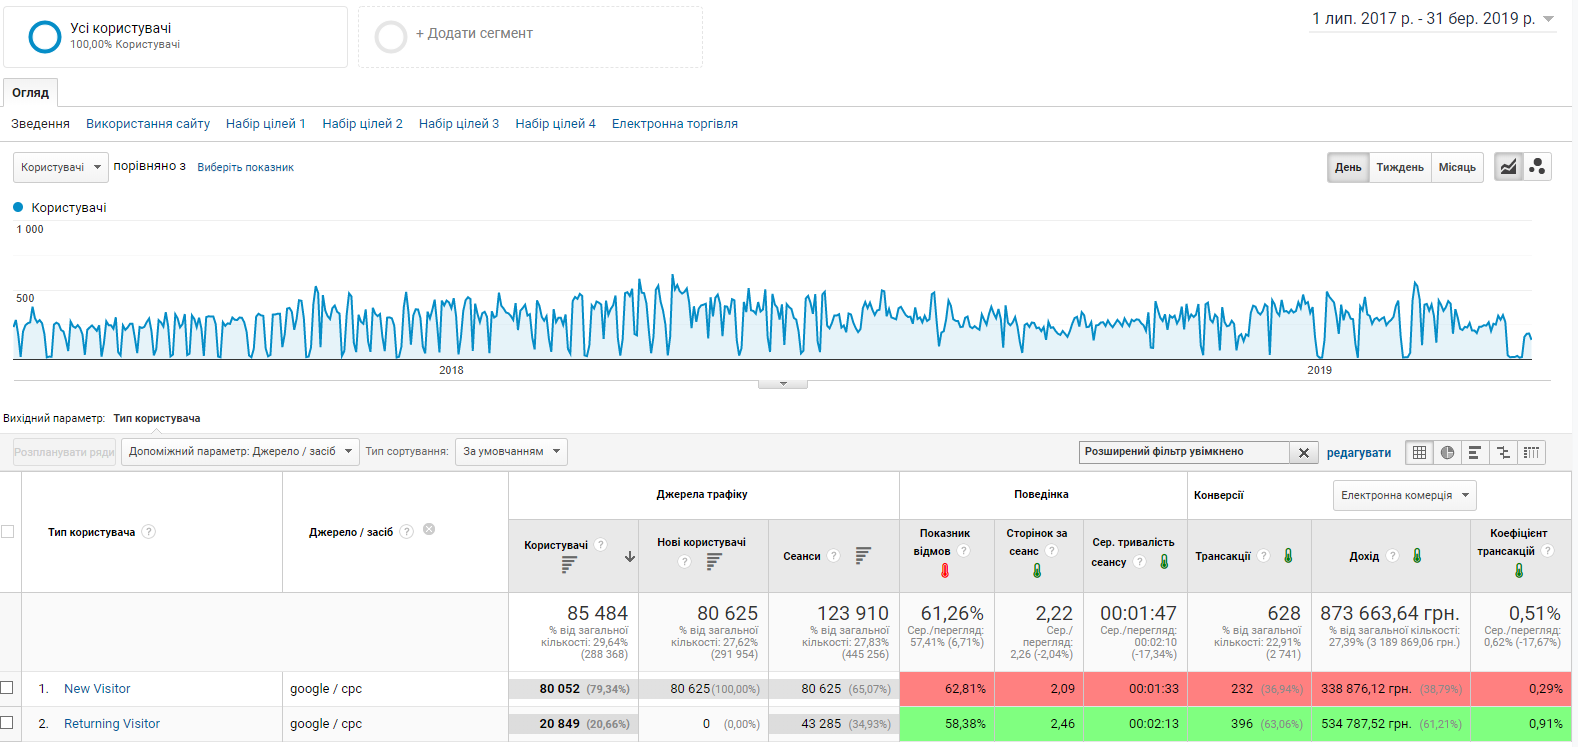
Task: Open the Користувачі metric dropdown
Action: tap(60, 167)
